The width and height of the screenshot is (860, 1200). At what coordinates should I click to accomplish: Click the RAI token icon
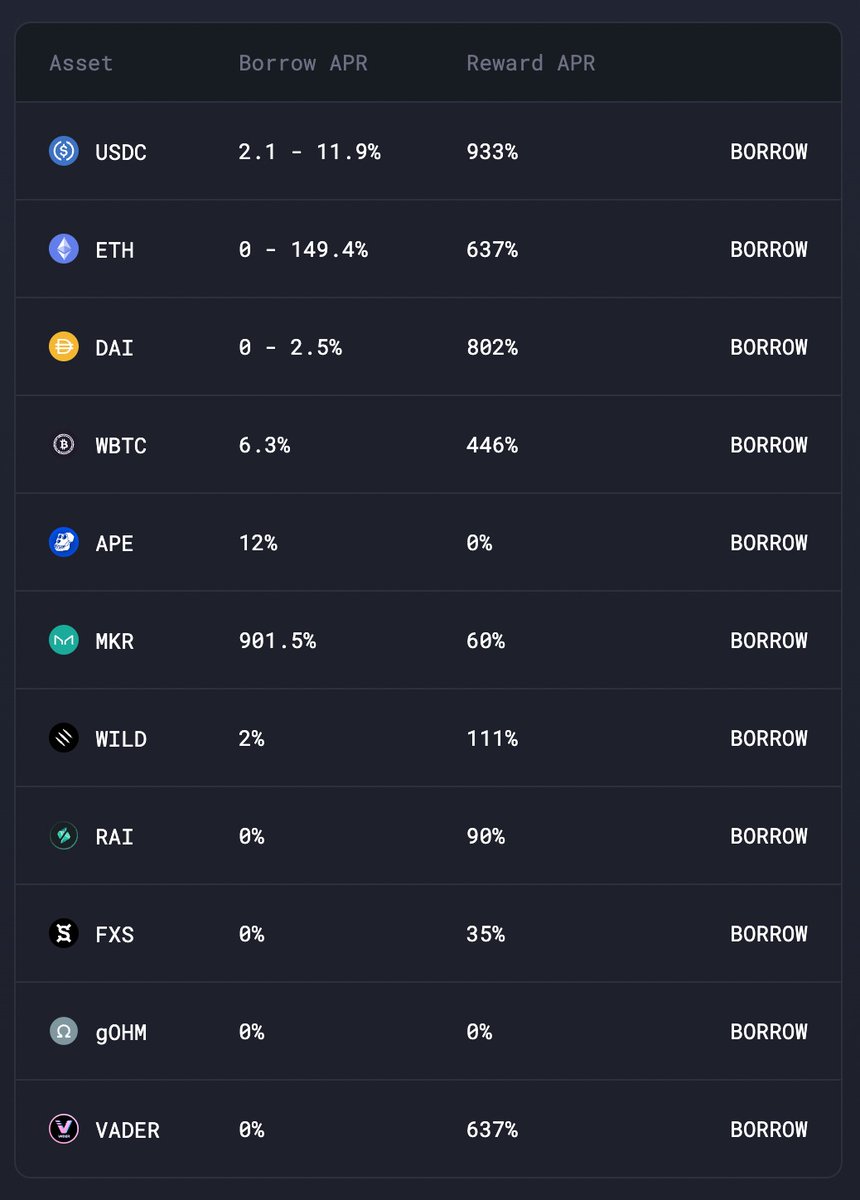click(64, 836)
